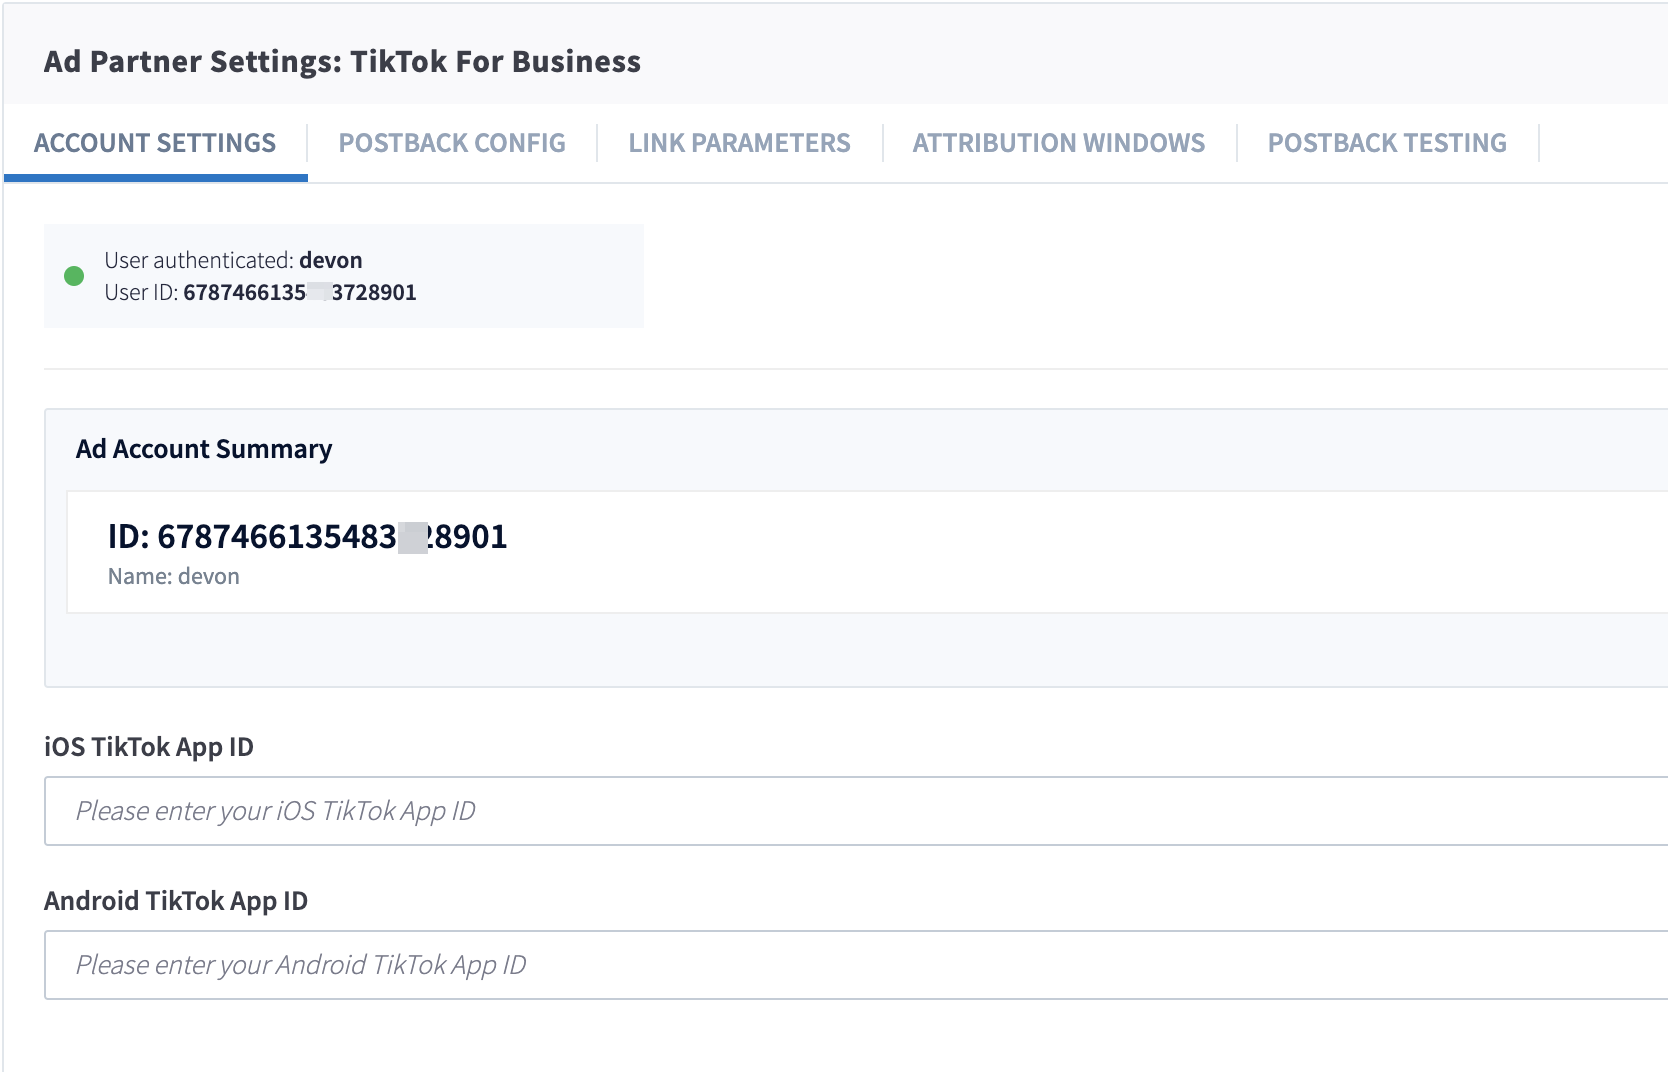Click the 'iOS TikTok App ID' label
This screenshot has width=1668, height=1072.
pyautogui.click(x=149, y=747)
